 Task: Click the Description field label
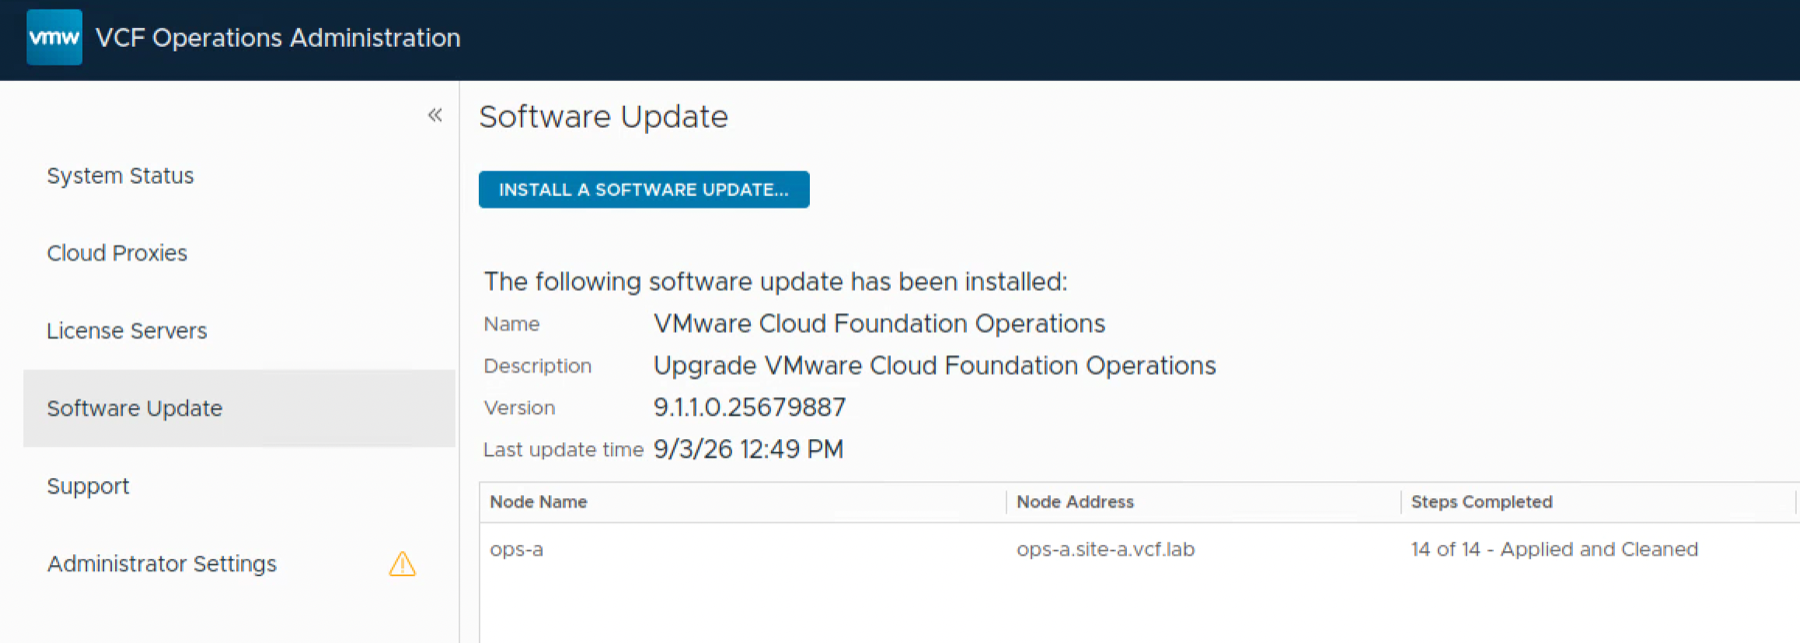(537, 366)
